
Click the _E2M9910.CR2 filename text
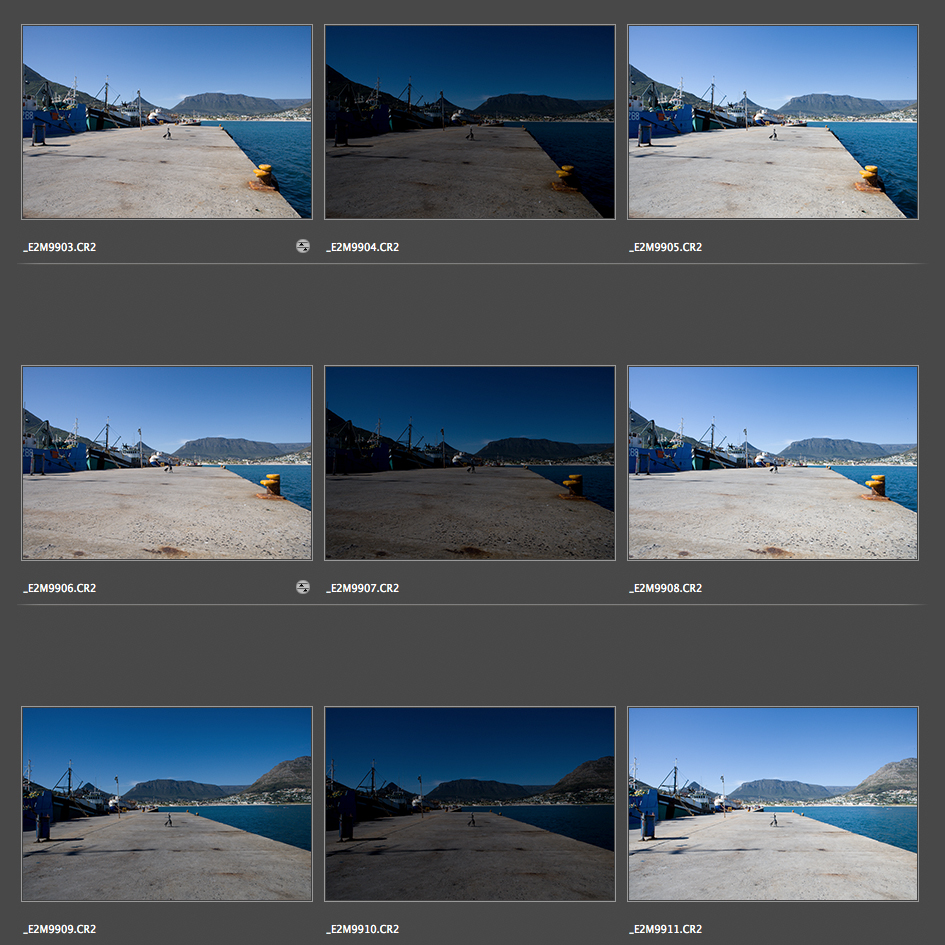click(x=363, y=929)
